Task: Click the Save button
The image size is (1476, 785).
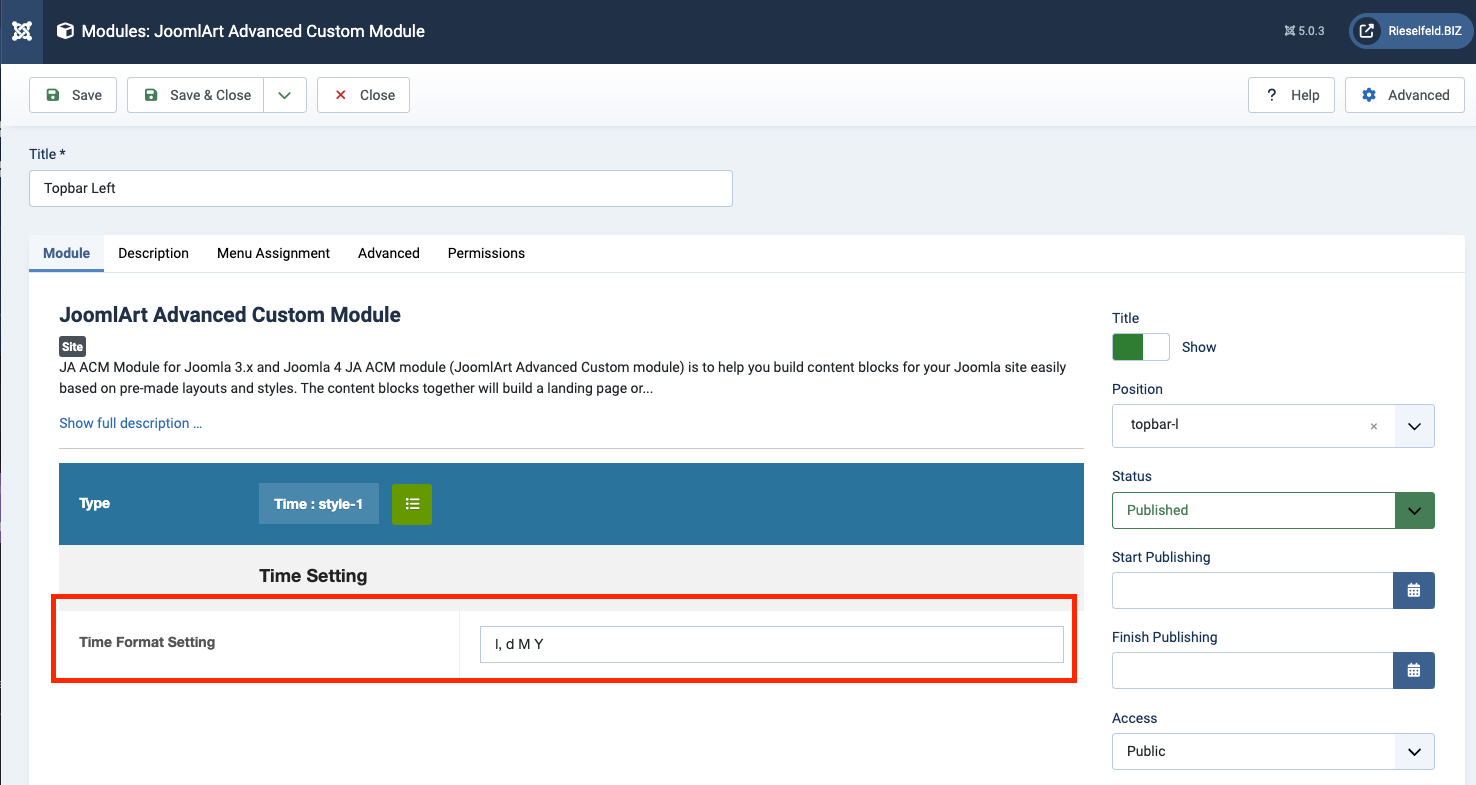Action: [x=73, y=95]
